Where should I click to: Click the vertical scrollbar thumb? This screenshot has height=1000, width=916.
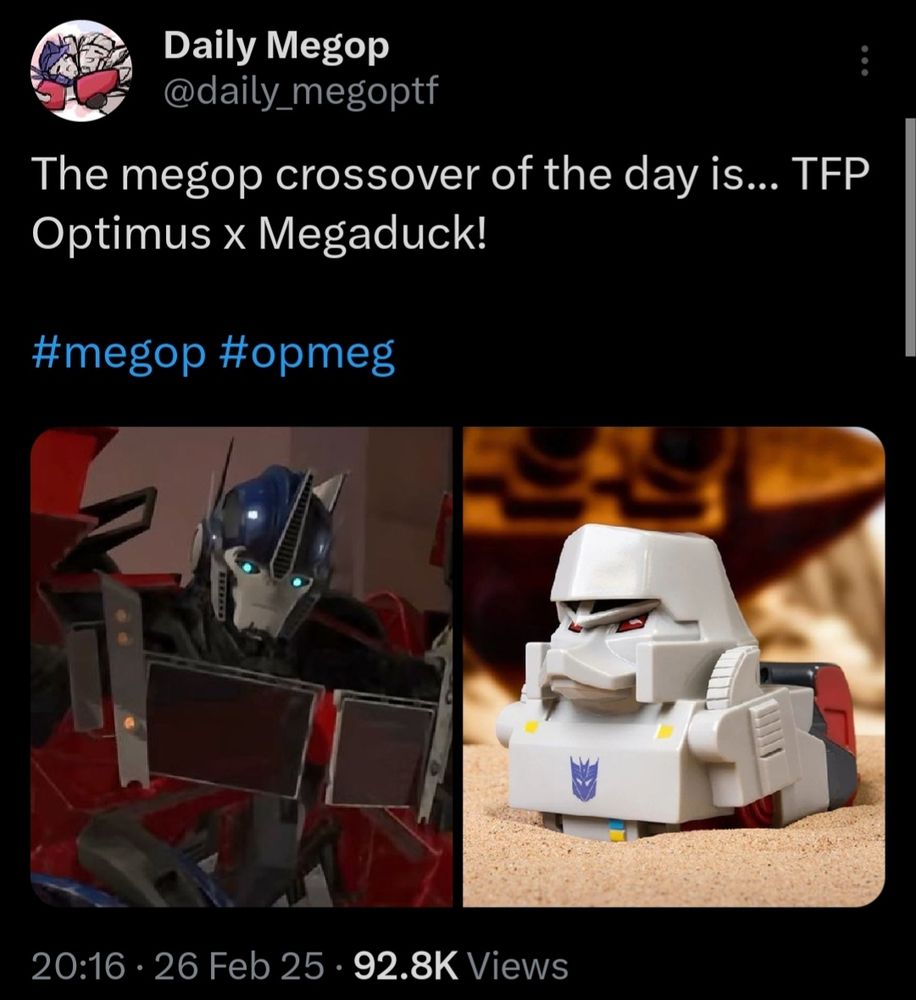tap(910, 236)
